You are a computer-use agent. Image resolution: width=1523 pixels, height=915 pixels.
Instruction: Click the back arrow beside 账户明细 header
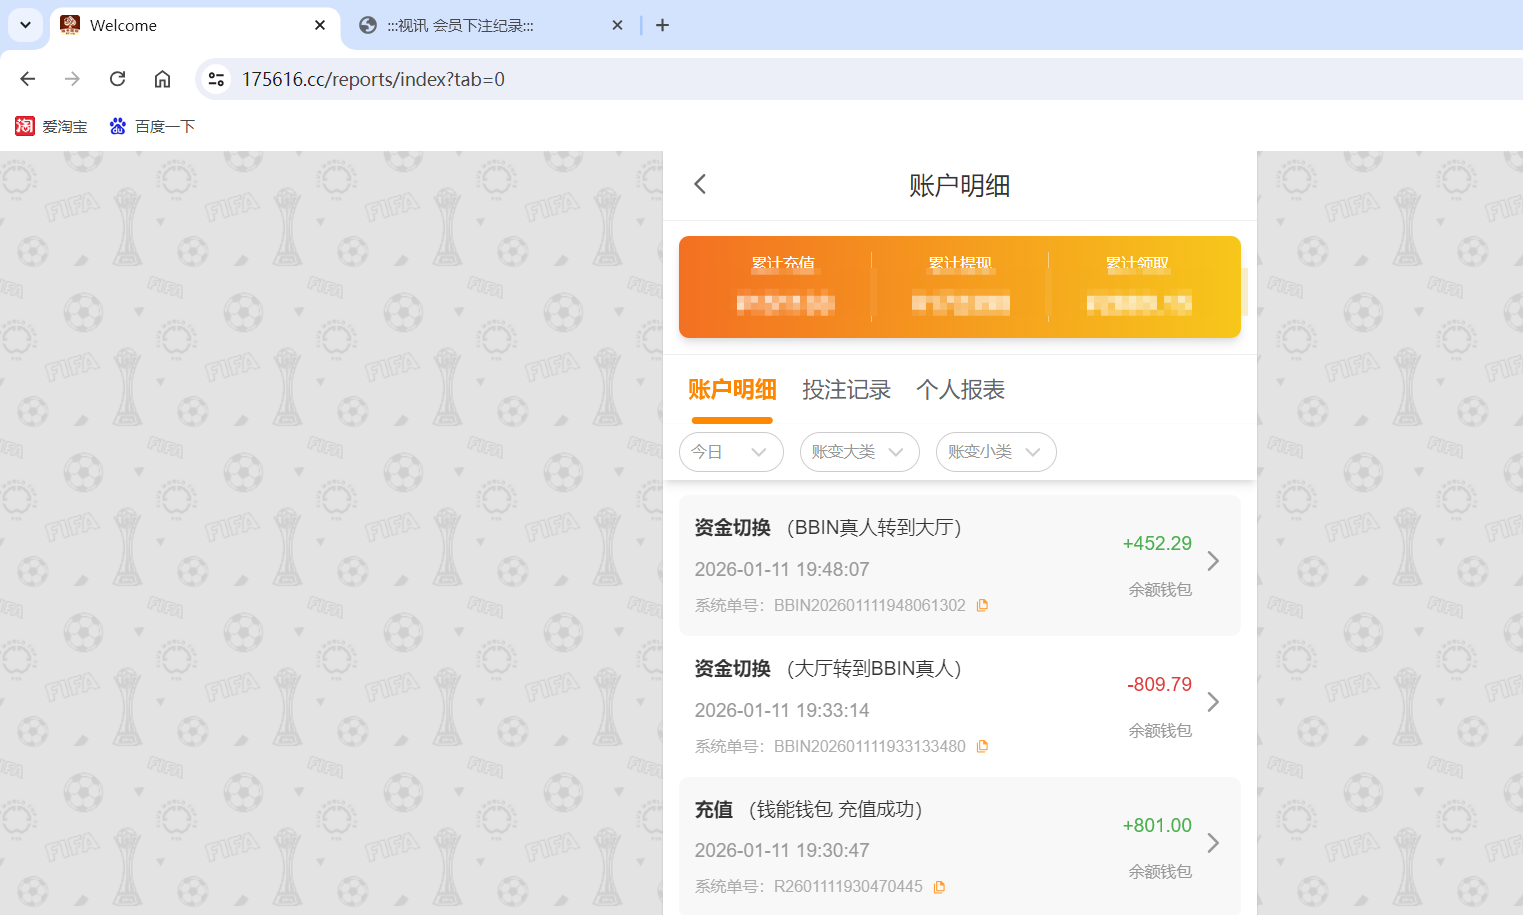point(699,184)
